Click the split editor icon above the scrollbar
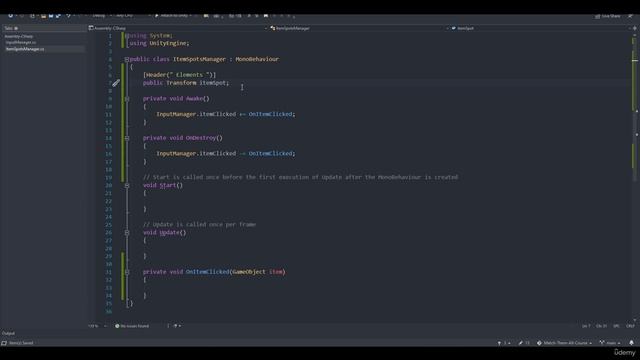640x360 pixels. (x=635, y=28)
